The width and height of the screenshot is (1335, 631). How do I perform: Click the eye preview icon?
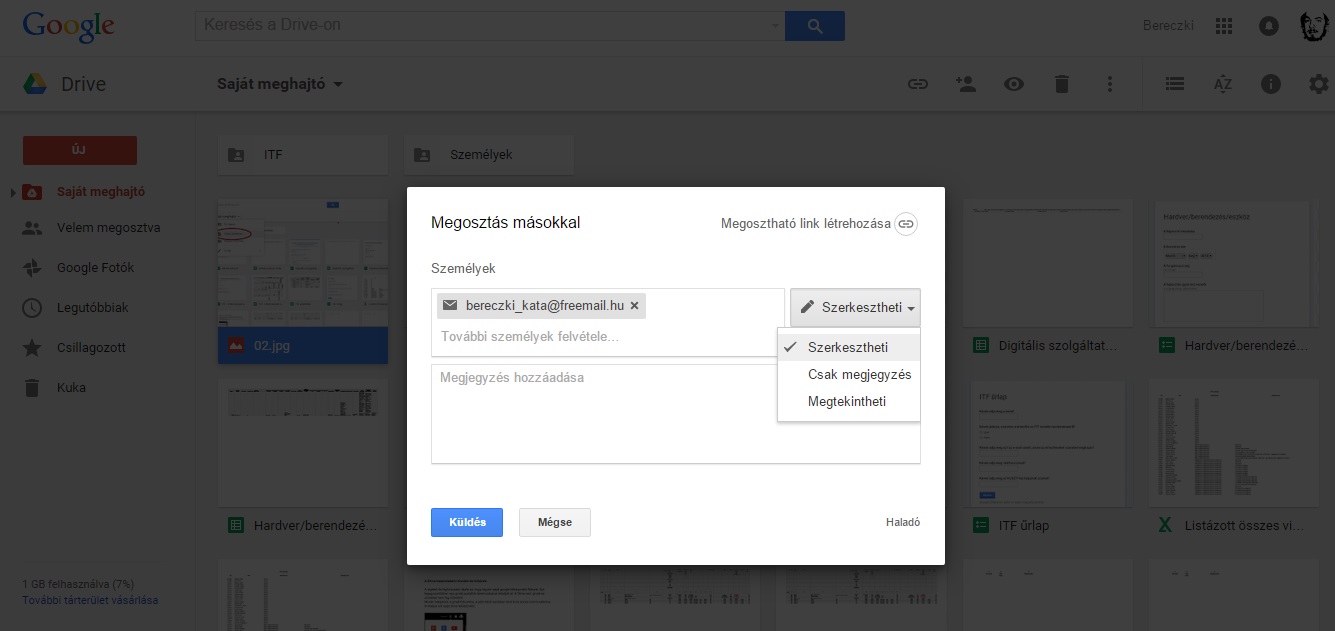click(x=1014, y=85)
